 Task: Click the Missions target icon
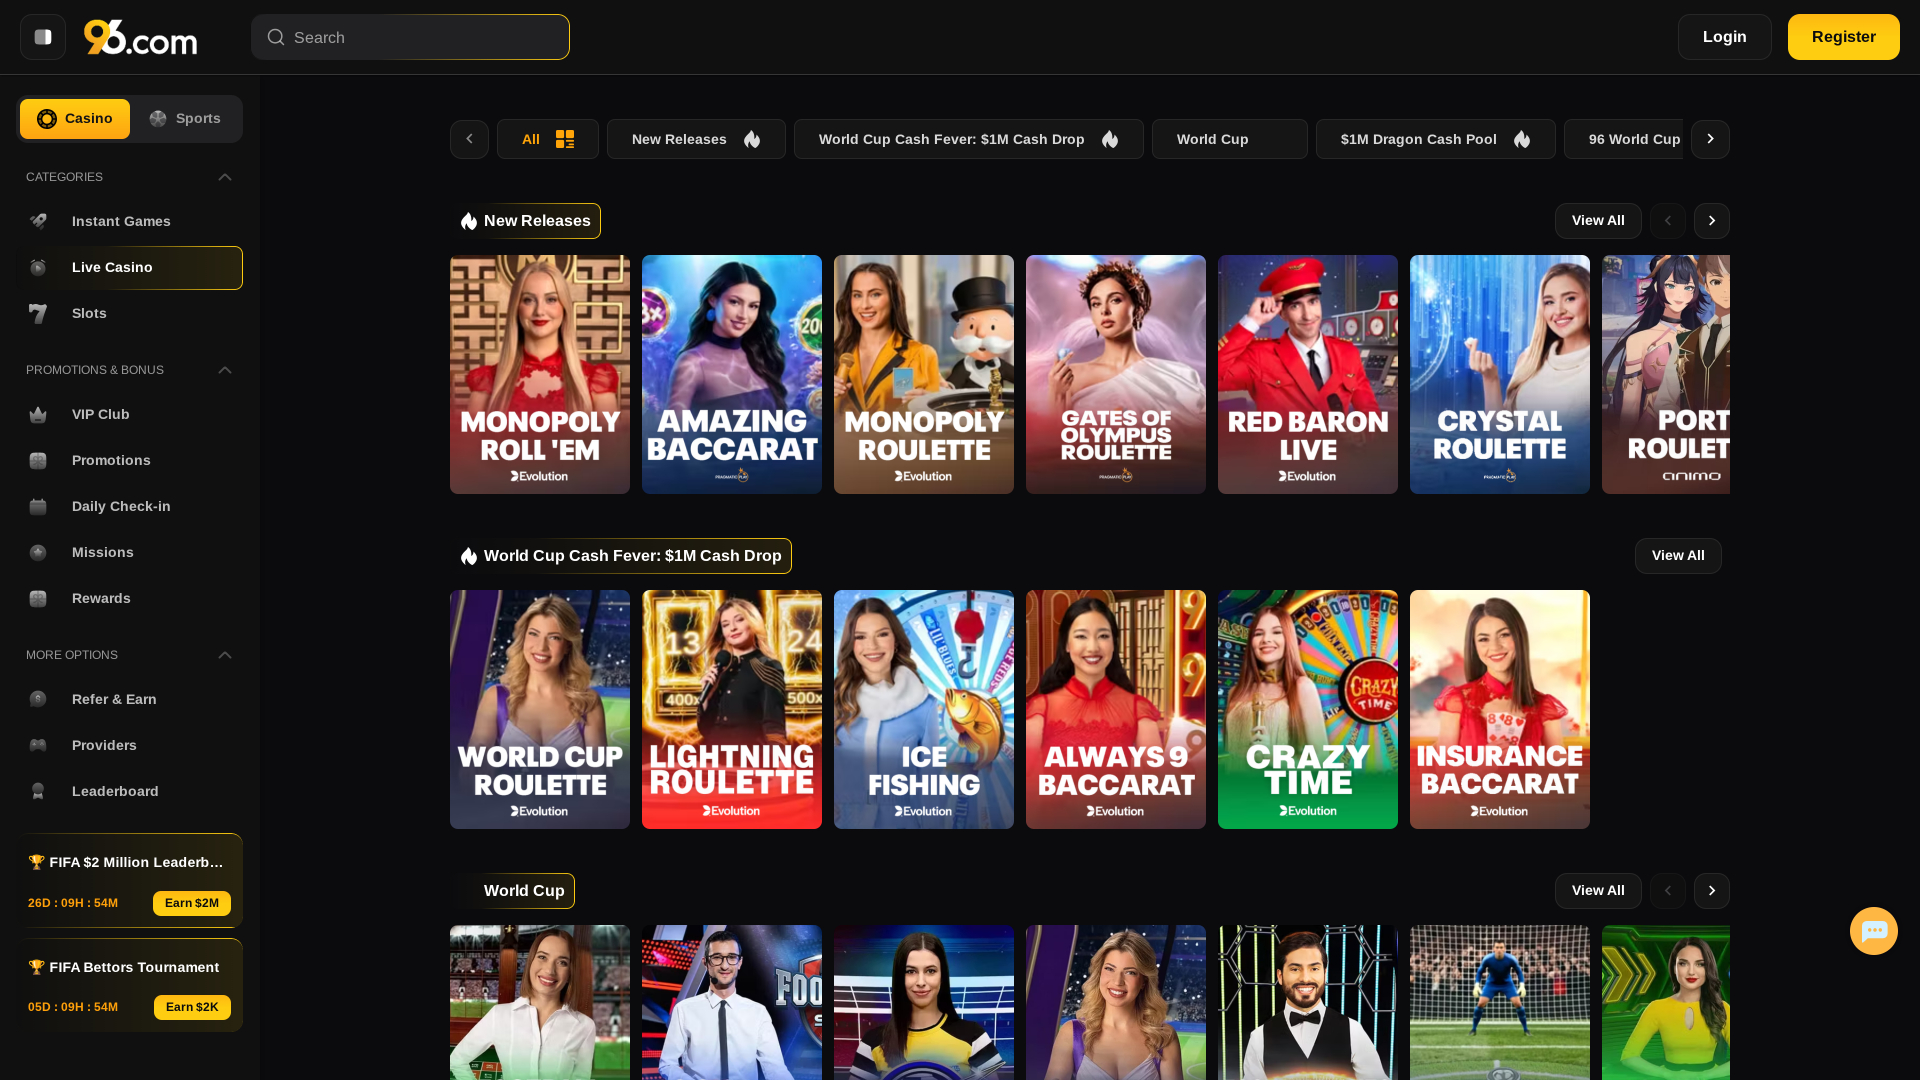pyautogui.click(x=38, y=552)
